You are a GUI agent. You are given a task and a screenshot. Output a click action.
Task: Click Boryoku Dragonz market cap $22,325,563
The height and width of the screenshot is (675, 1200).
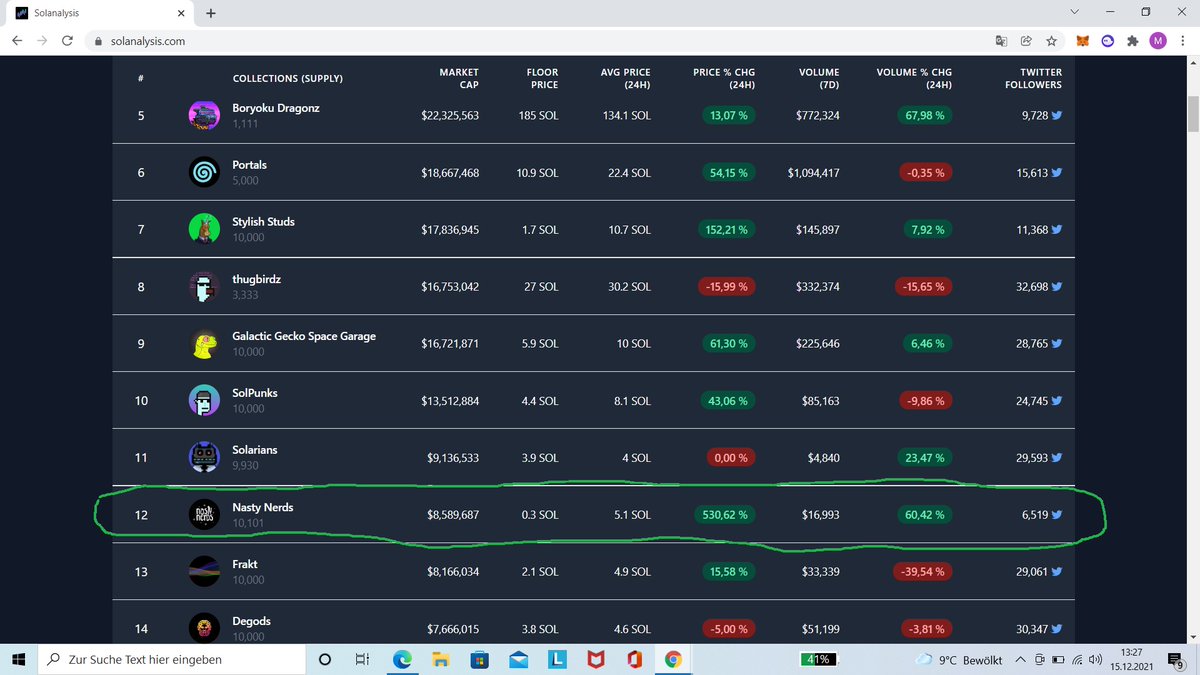pyautogui.click(x=450, y=116)
